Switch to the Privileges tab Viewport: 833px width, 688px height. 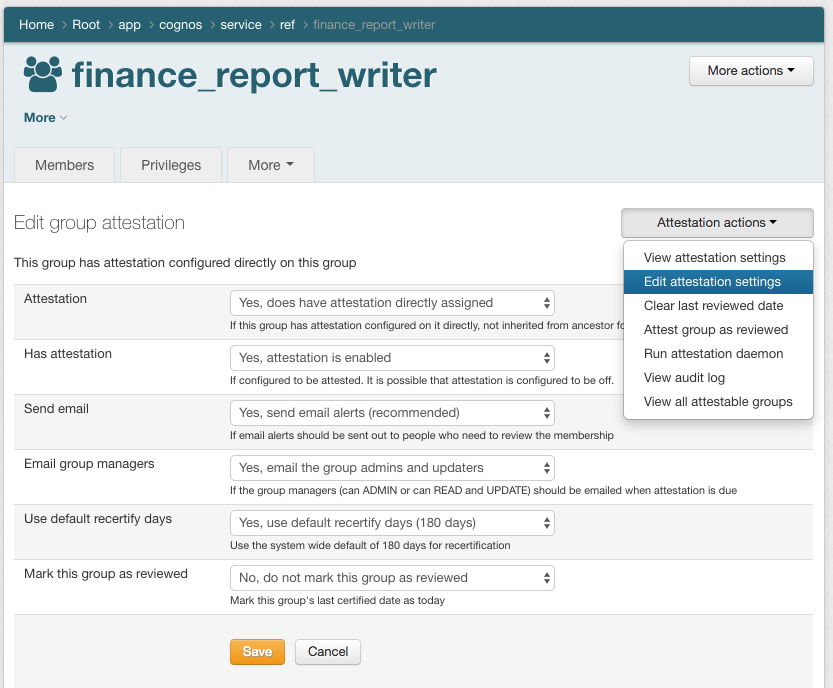coord(171,165)
